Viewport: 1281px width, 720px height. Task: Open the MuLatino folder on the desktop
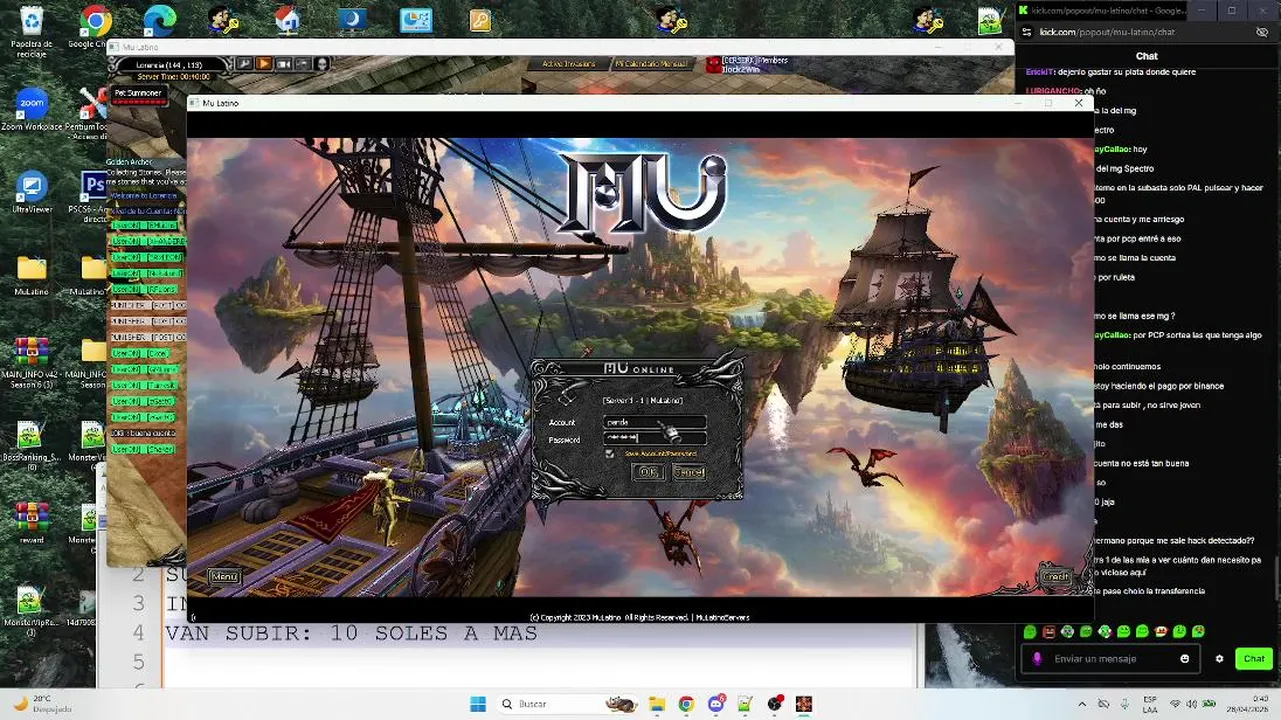32,275
